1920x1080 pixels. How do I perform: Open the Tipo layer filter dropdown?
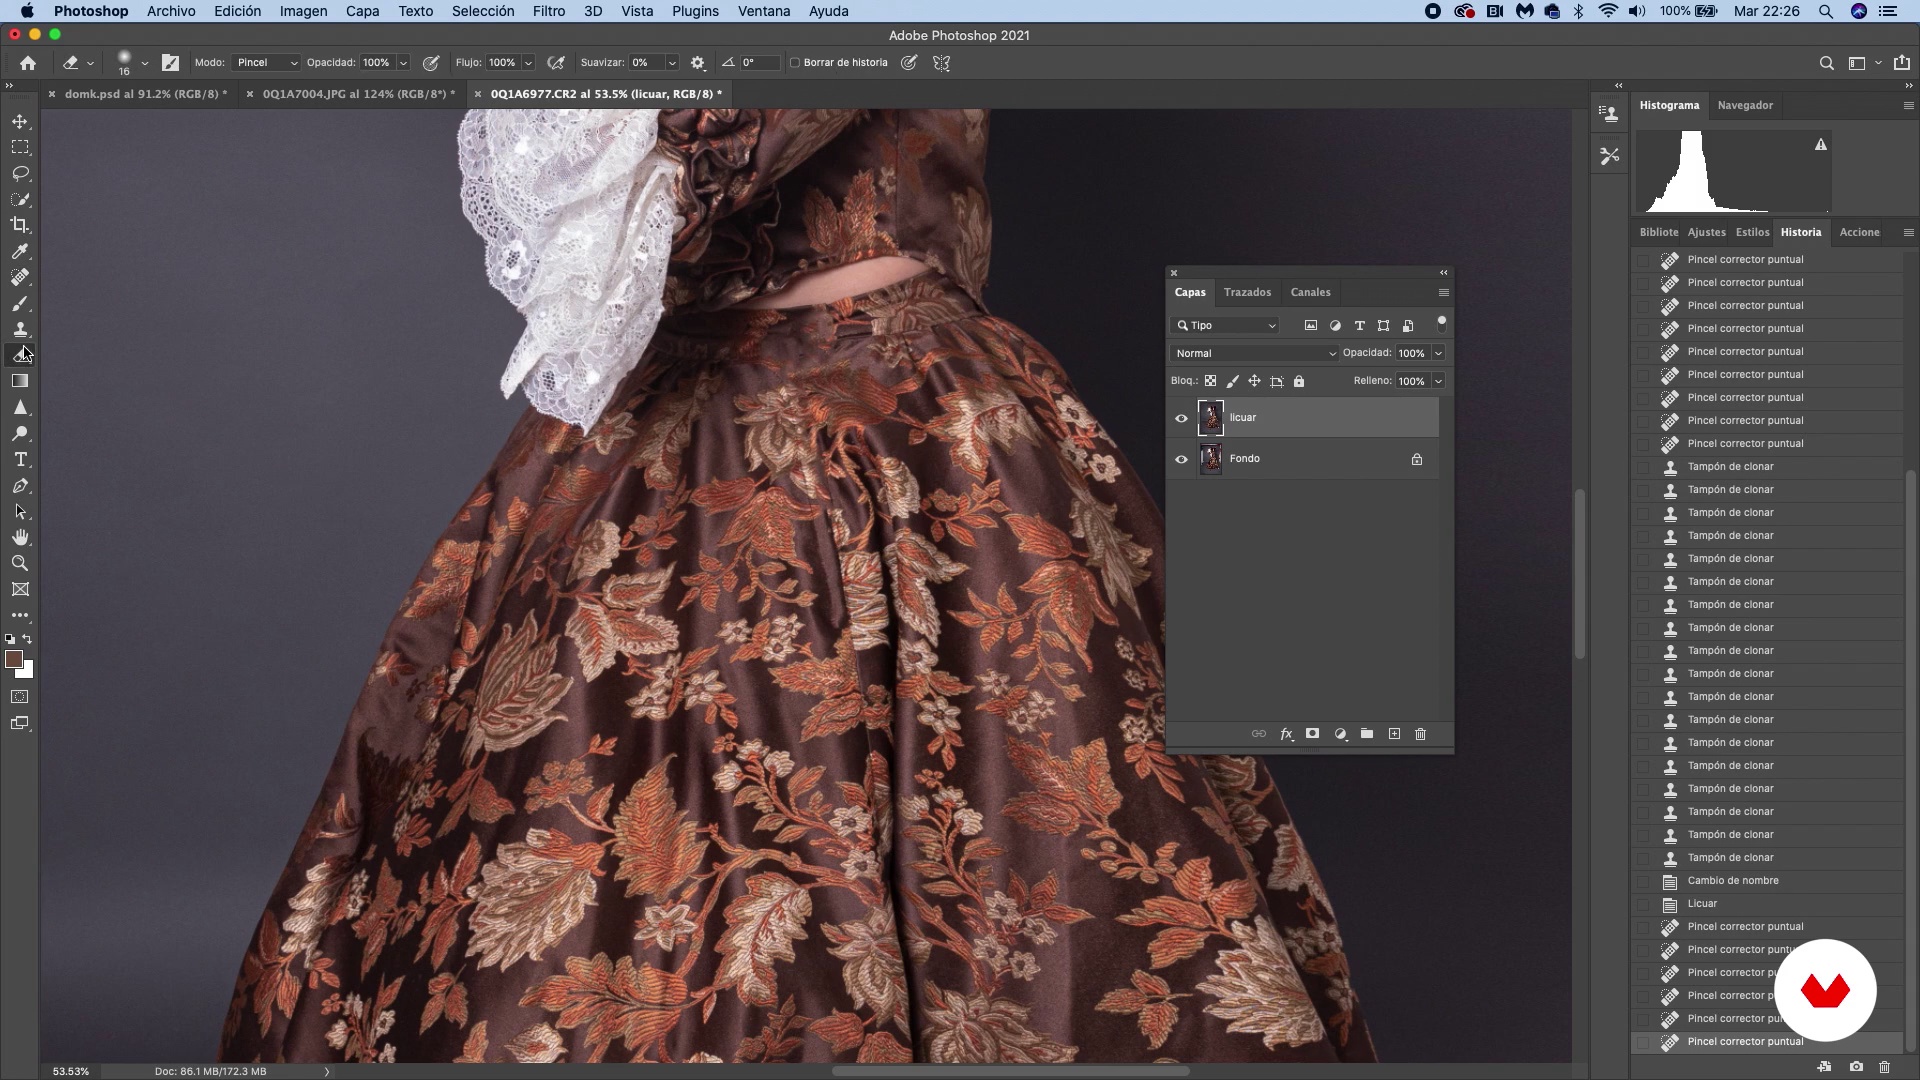pos(1225,325)
